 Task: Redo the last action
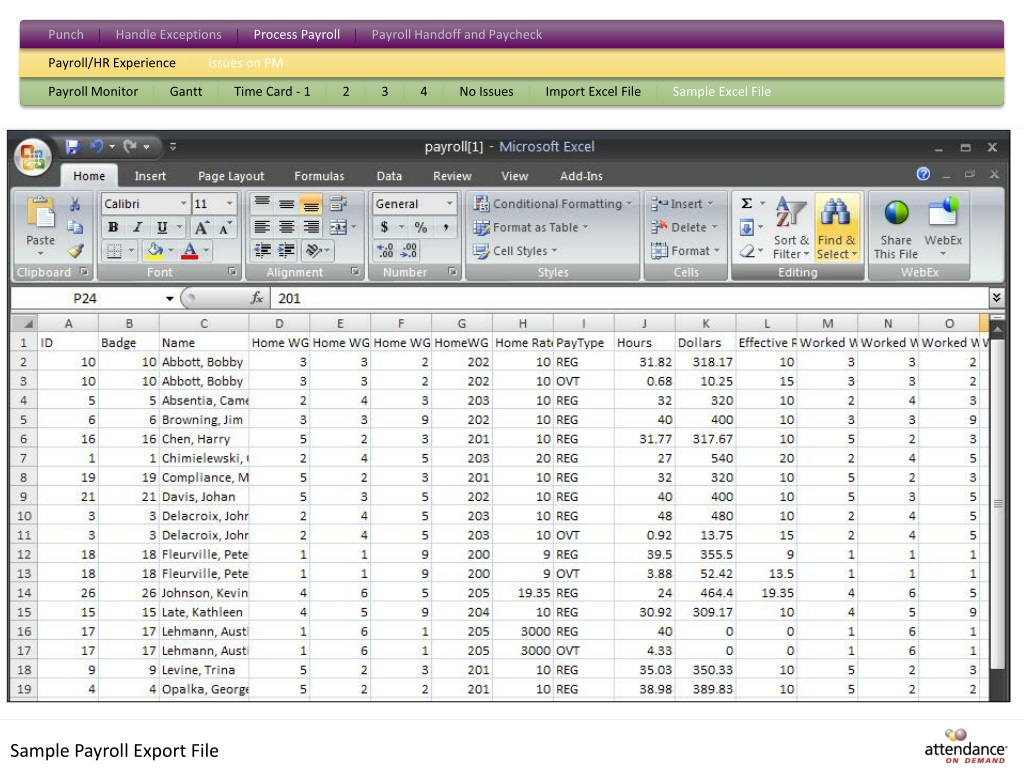(x=131, y=147)
